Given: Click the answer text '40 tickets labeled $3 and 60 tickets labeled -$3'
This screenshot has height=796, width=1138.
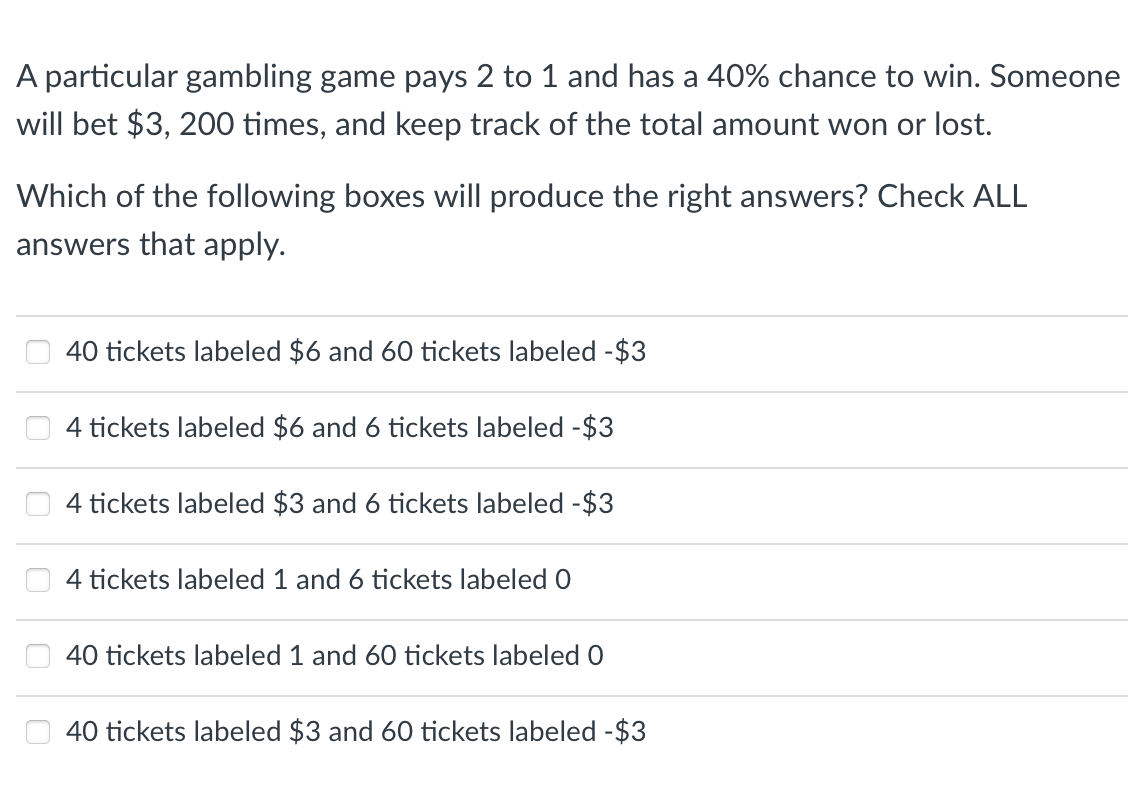Looking at the screenshot, I should pos(356,732).
